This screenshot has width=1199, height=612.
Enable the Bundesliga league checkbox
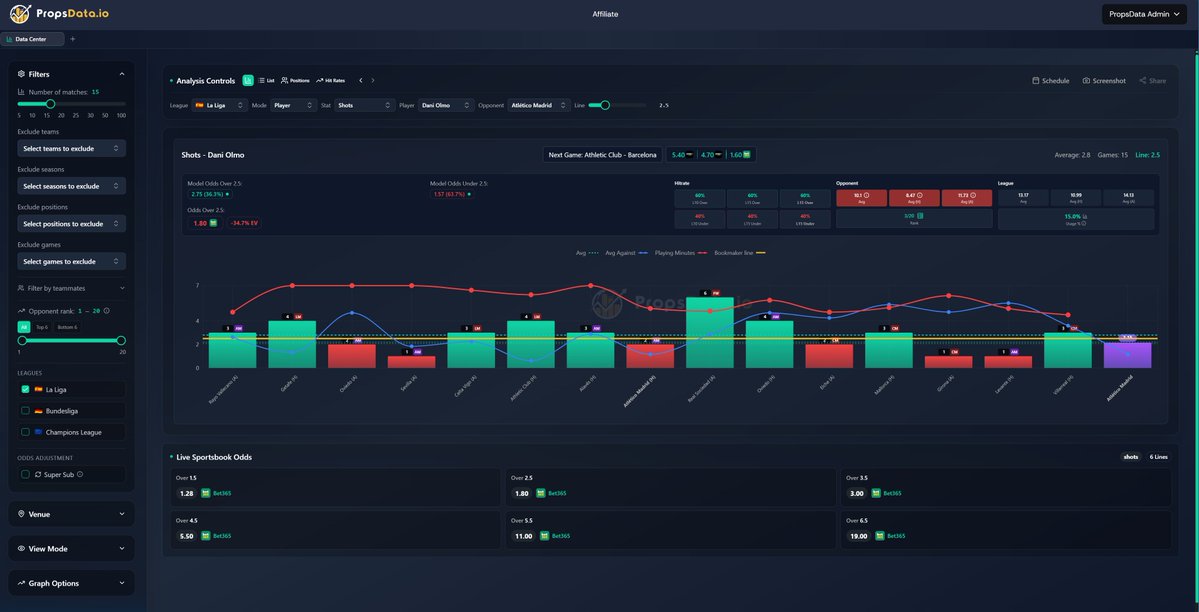(x=26, y=410)
